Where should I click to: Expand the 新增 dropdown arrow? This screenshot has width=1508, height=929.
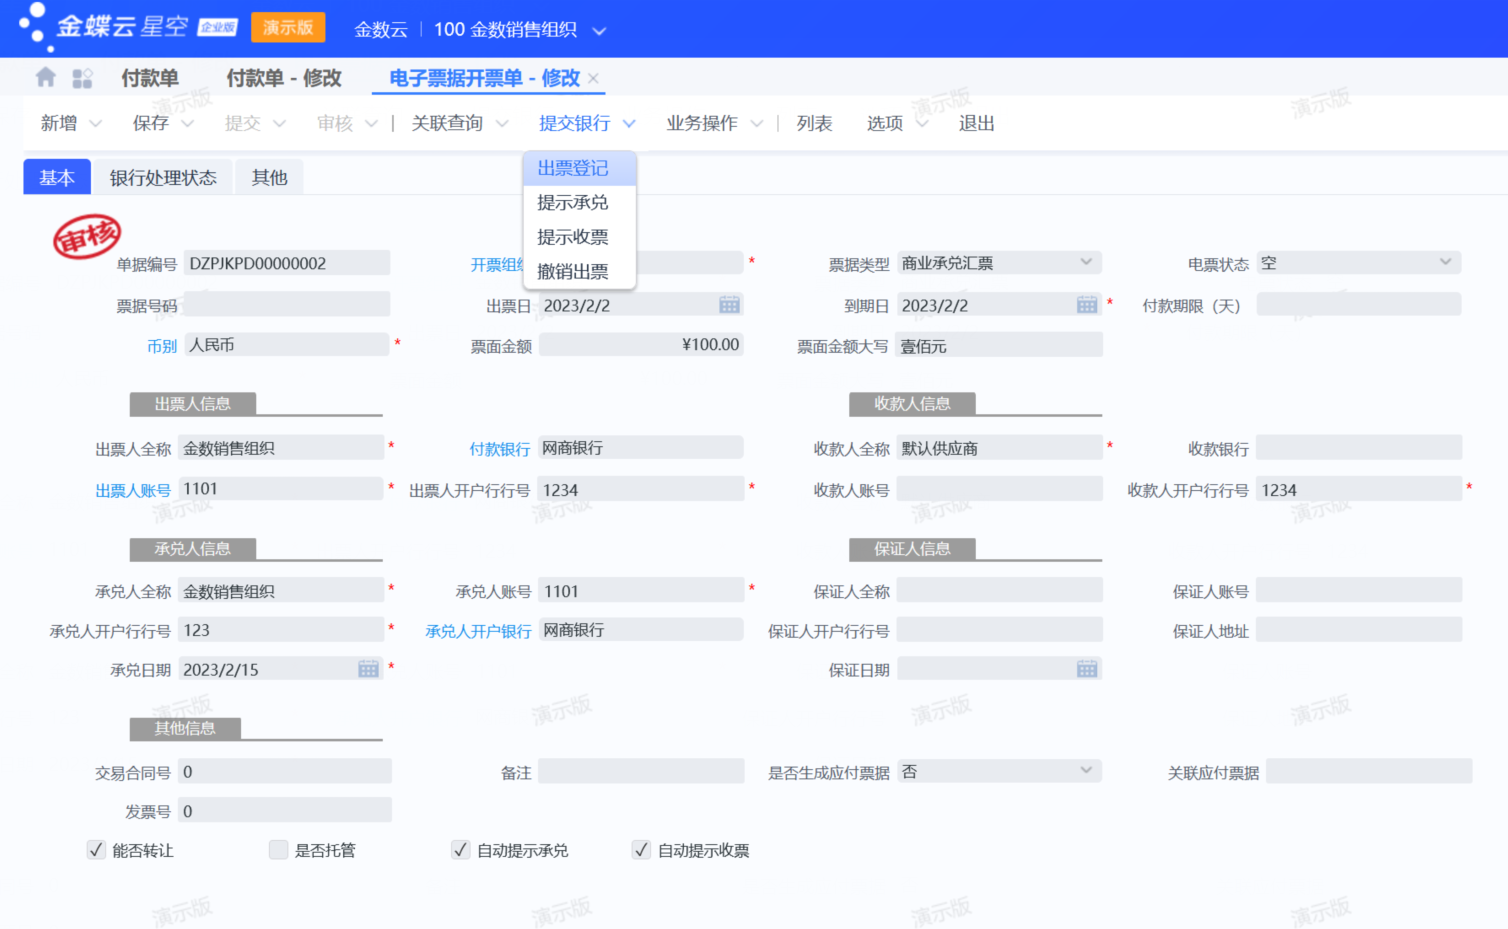tap(96, 124)
